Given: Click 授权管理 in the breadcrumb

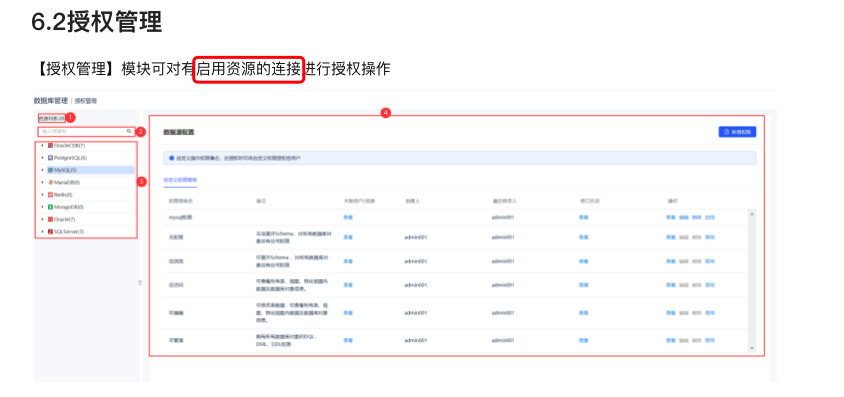Looking at the screenshot, I should [86, 101].
